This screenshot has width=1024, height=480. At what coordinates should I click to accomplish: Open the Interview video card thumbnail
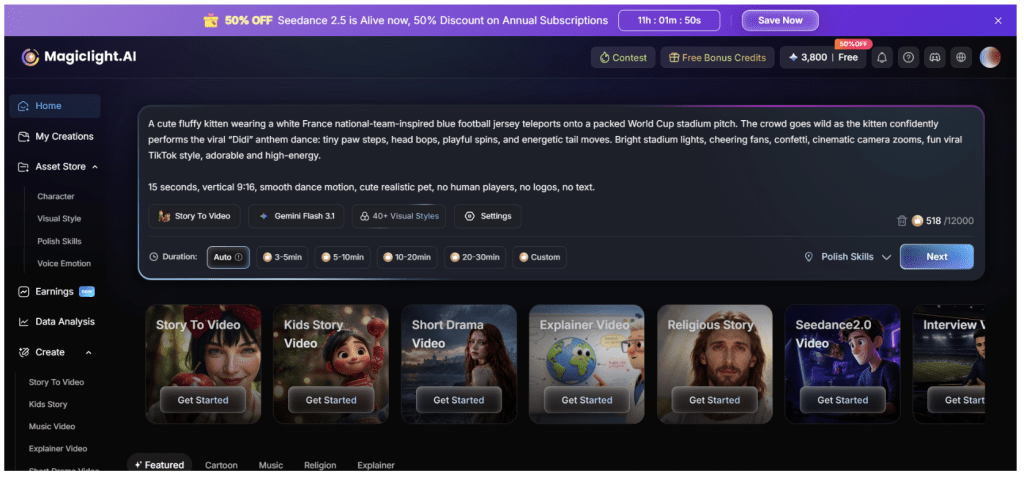948,364
